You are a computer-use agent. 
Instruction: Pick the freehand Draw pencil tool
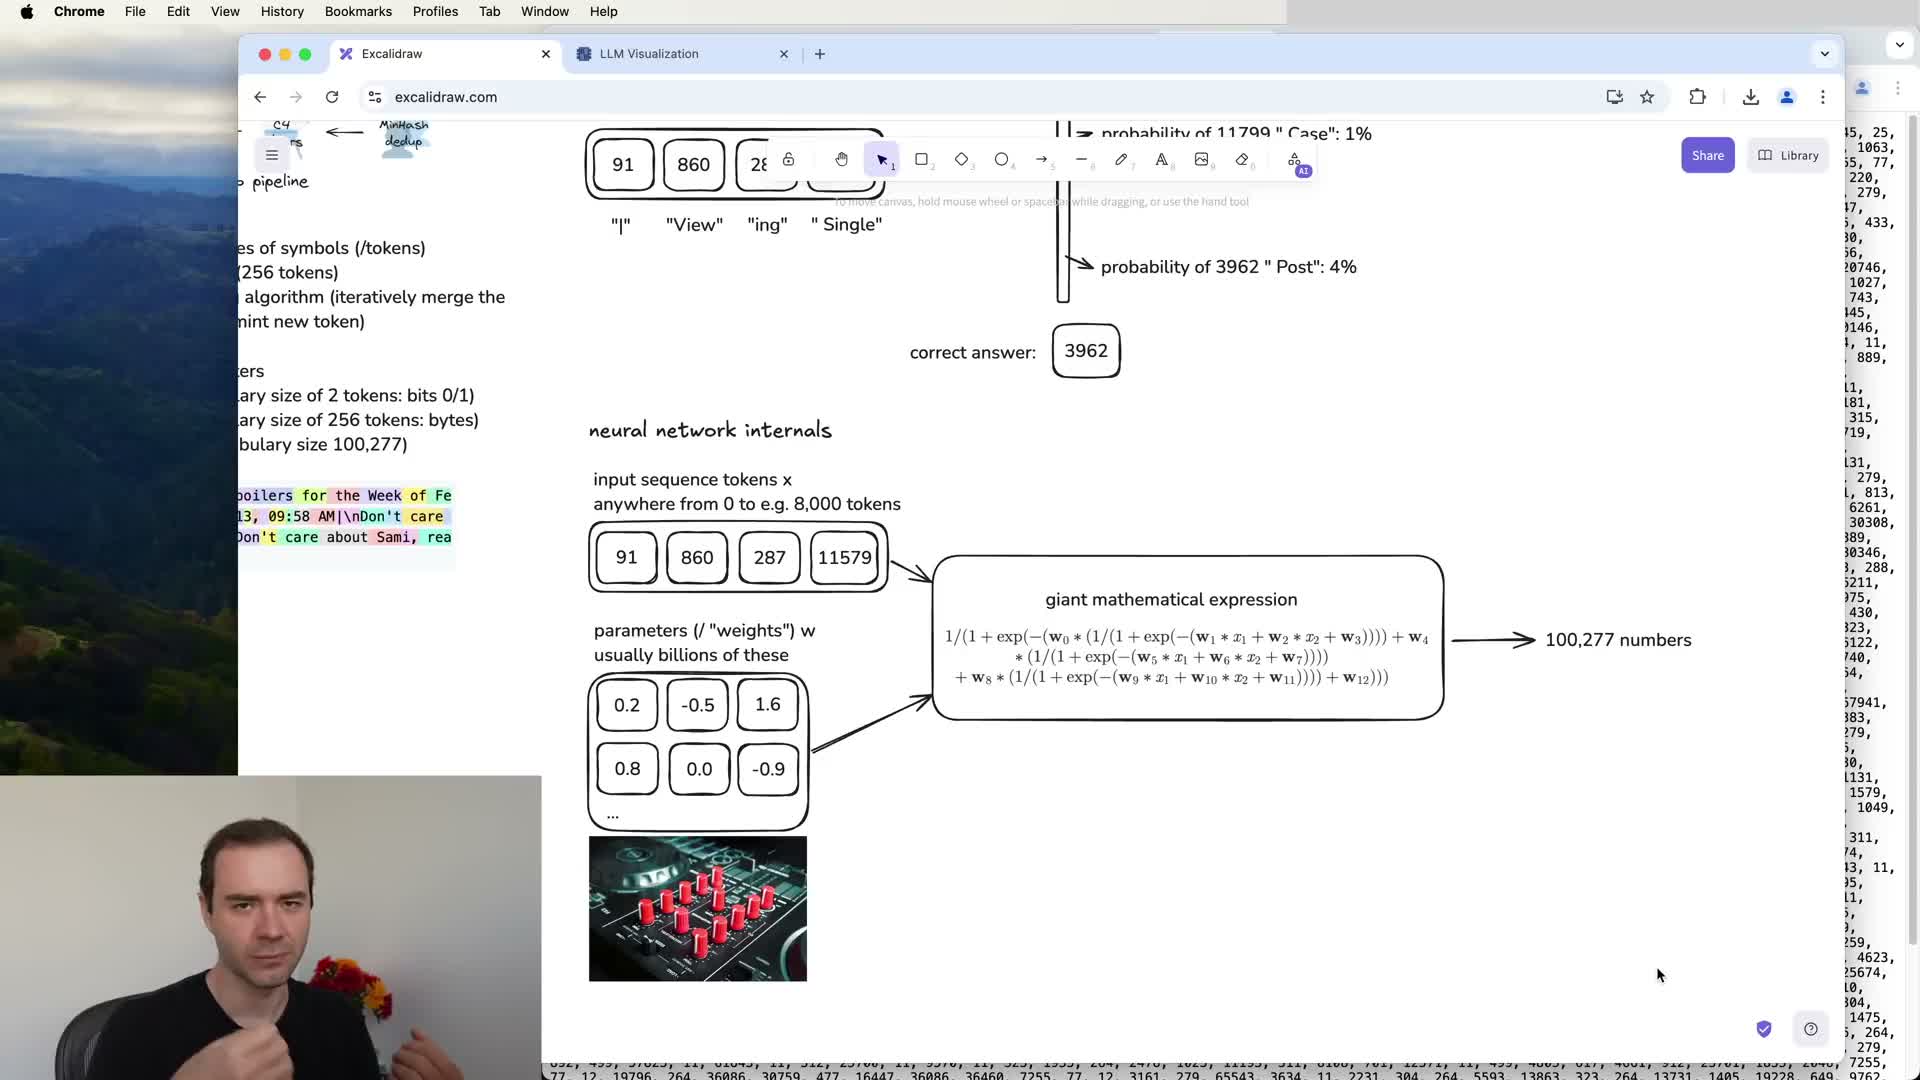pos(1121,160)
